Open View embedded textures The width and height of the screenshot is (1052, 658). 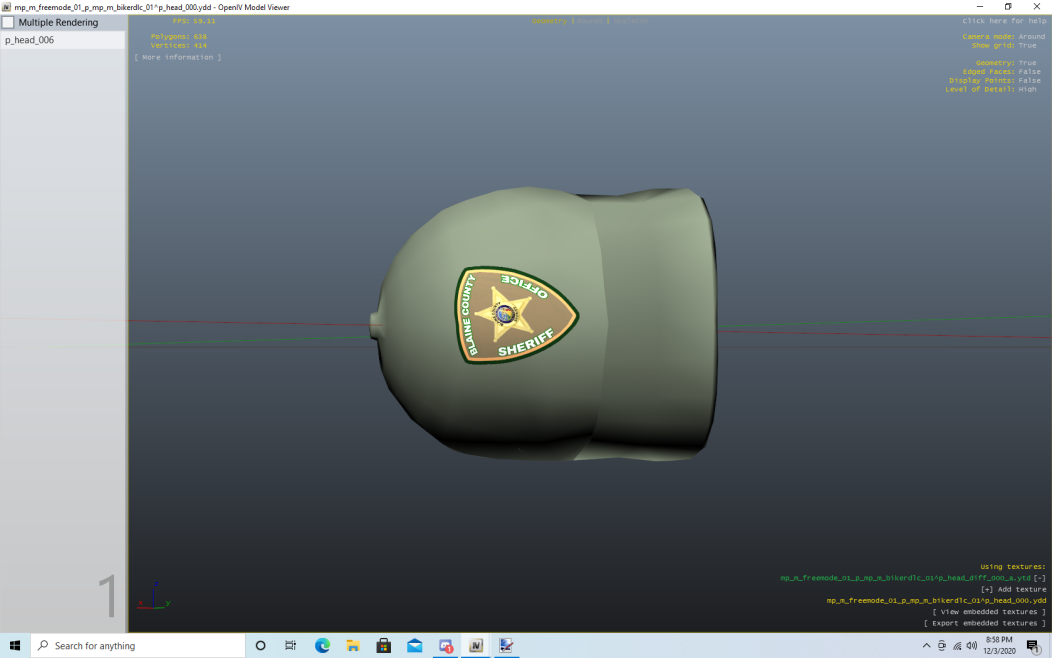(989, 612)
